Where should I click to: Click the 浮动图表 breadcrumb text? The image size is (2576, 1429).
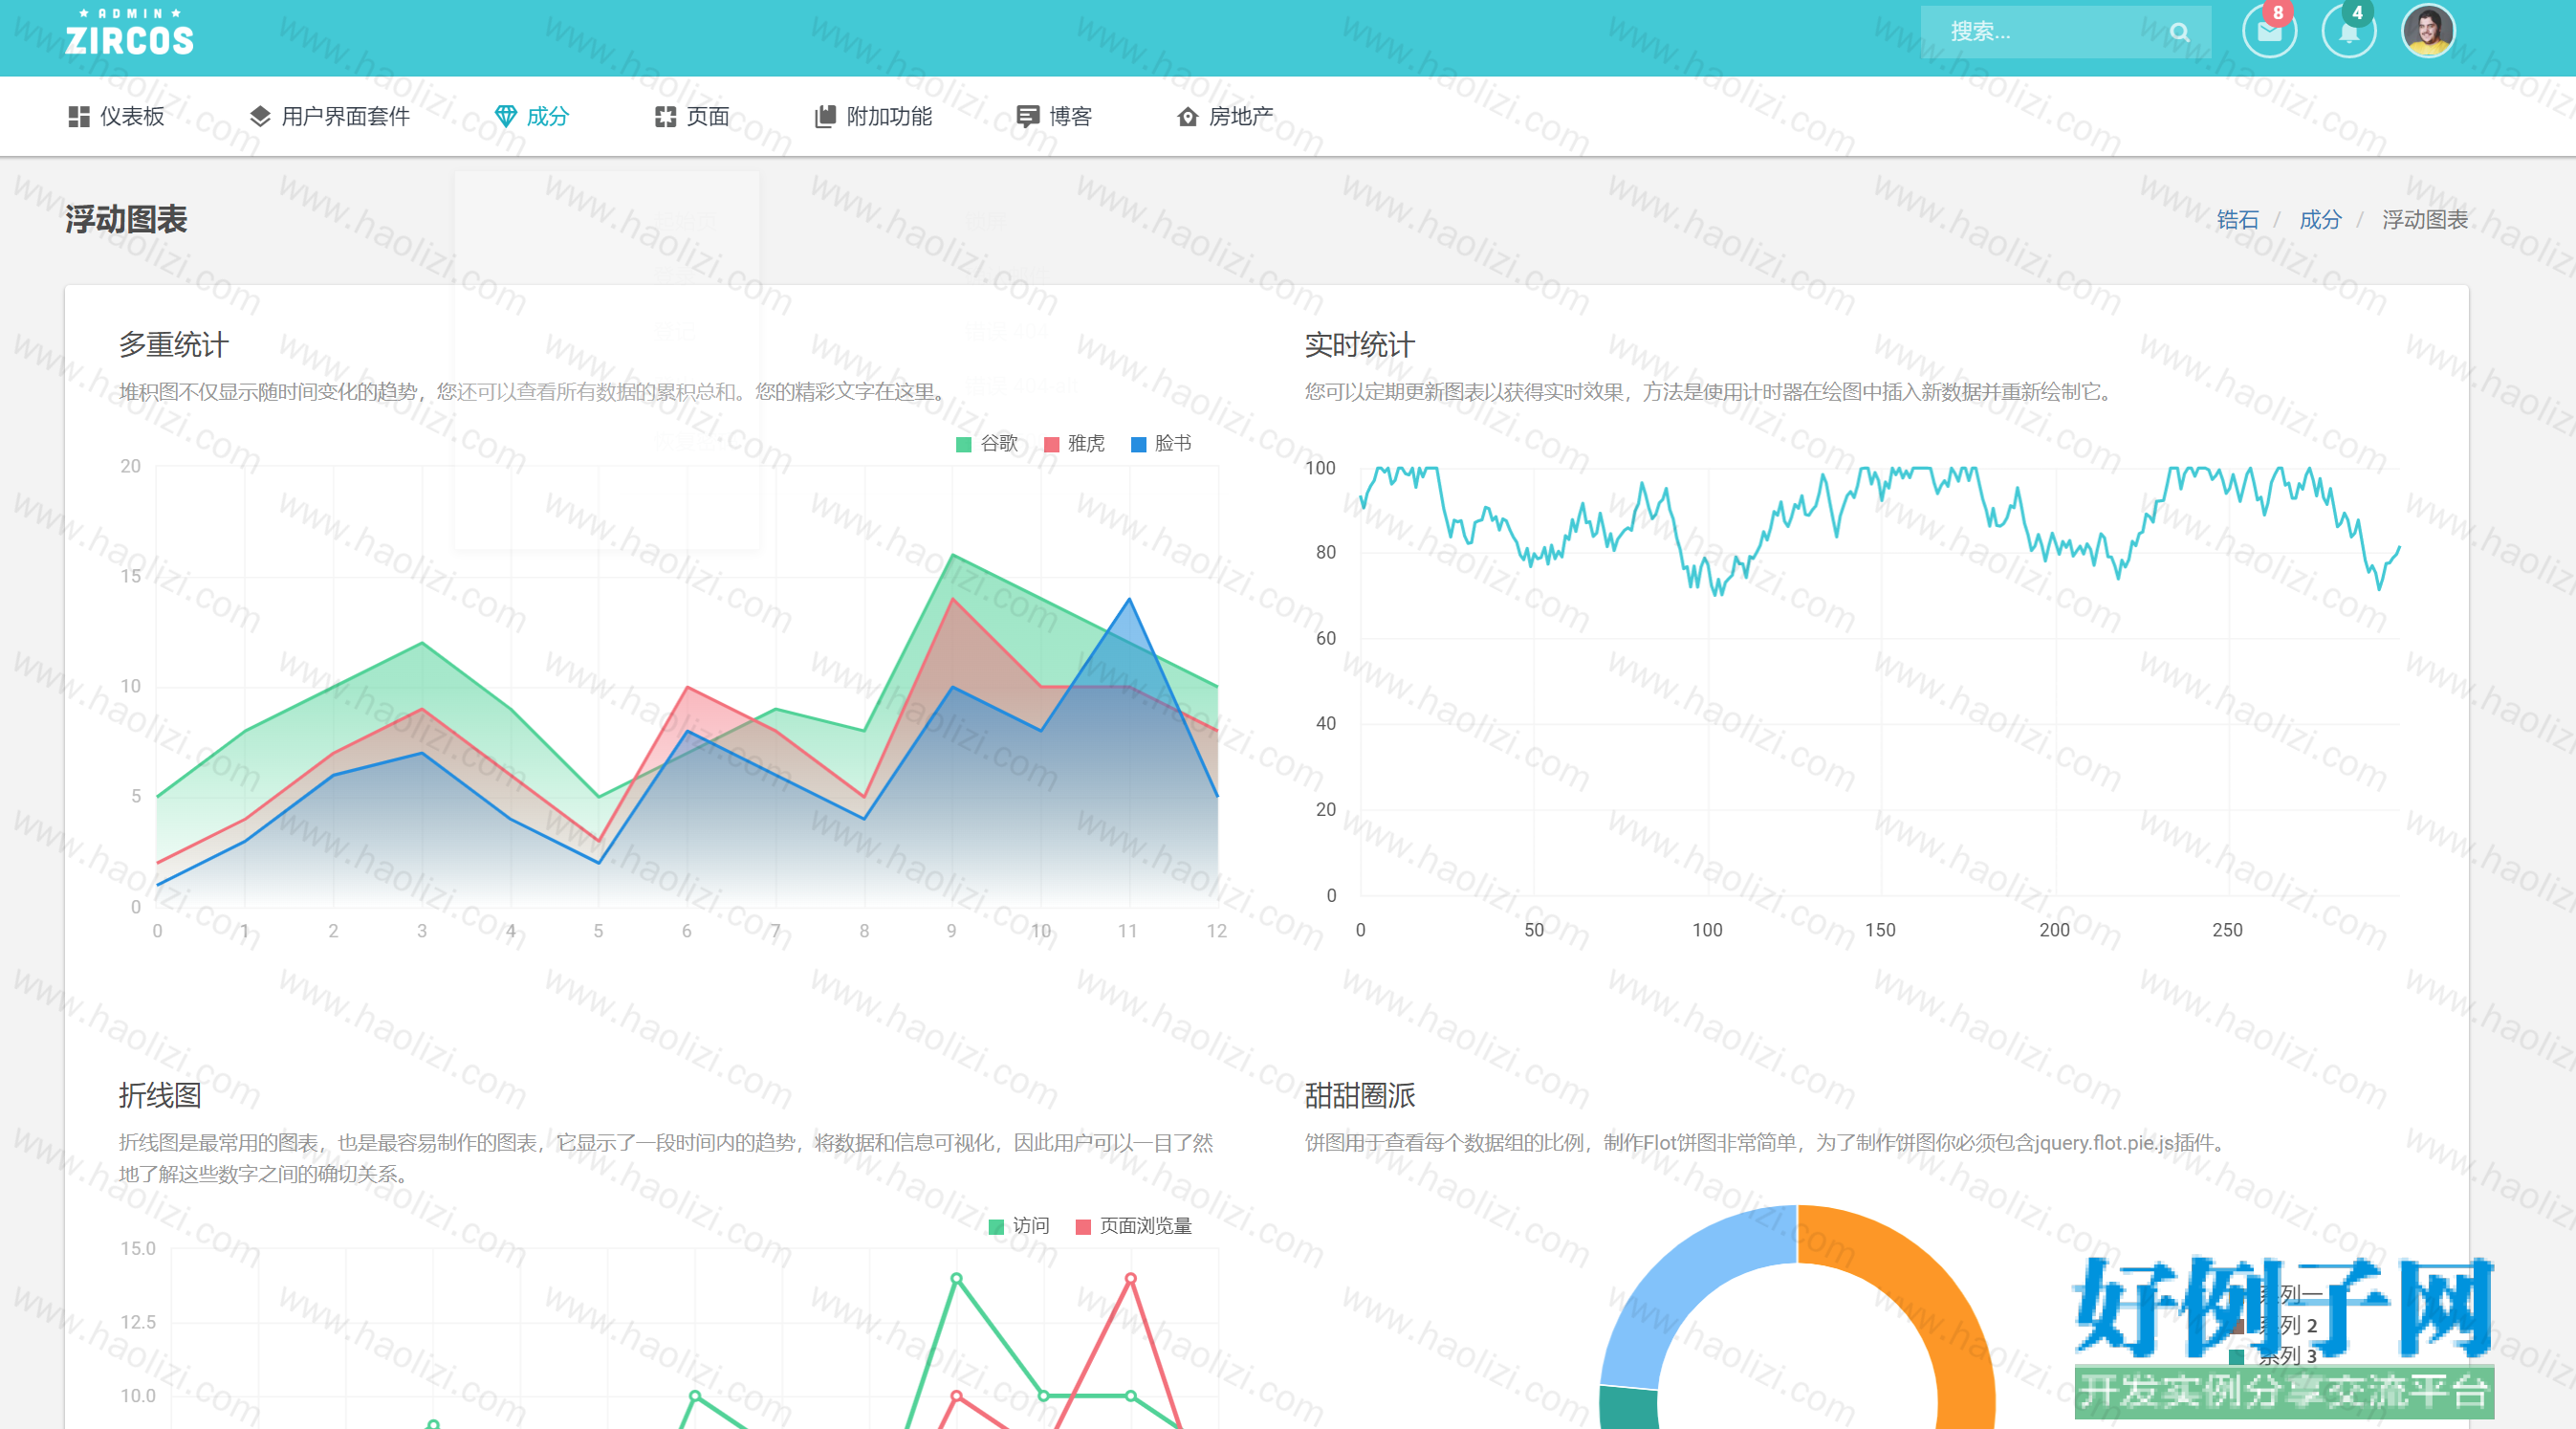coord(2424,220)
